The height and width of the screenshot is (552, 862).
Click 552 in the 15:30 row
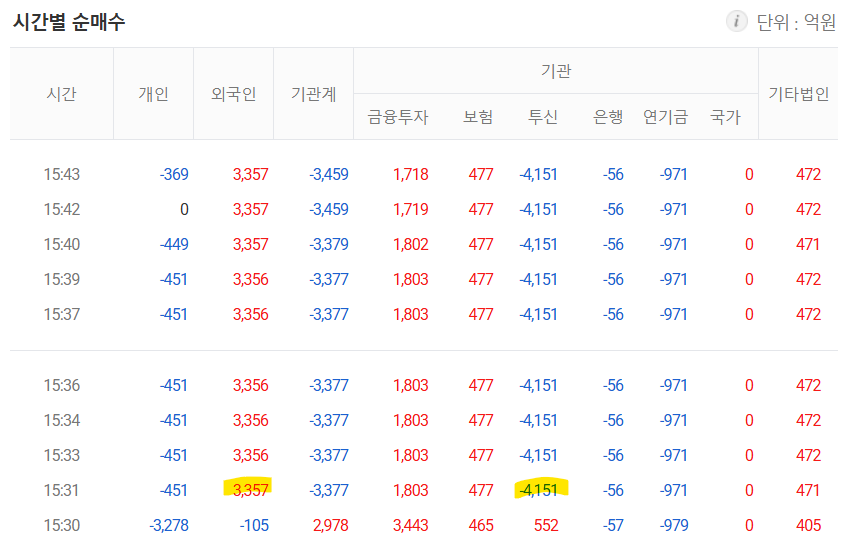point(546,526)
